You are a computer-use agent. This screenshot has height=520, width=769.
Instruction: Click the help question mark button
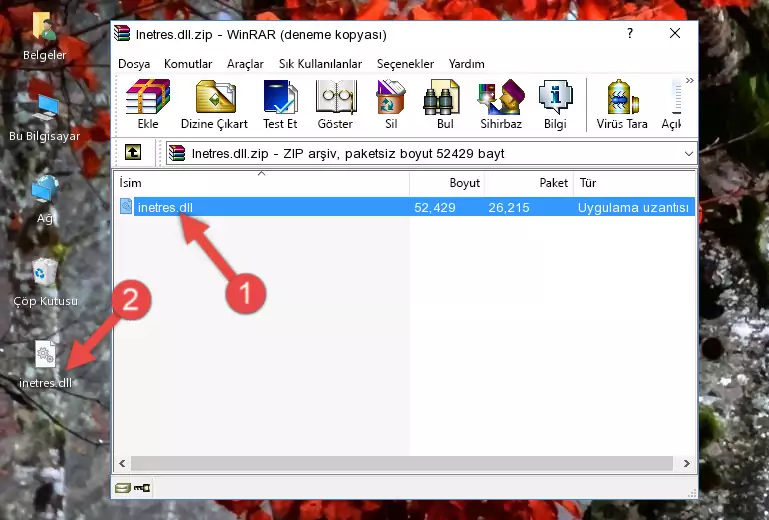[x=630, y=33]
